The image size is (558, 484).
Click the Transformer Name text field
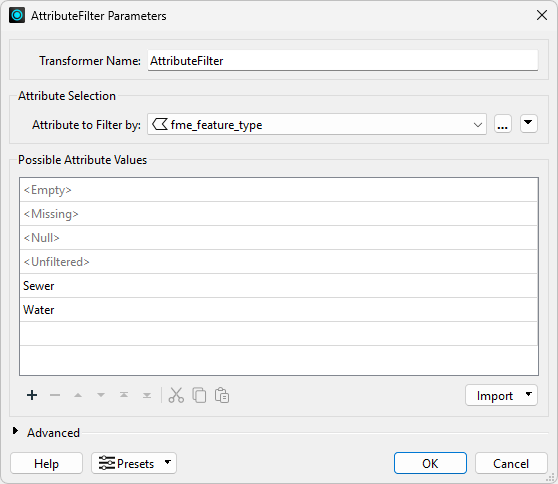coord(343,60)
